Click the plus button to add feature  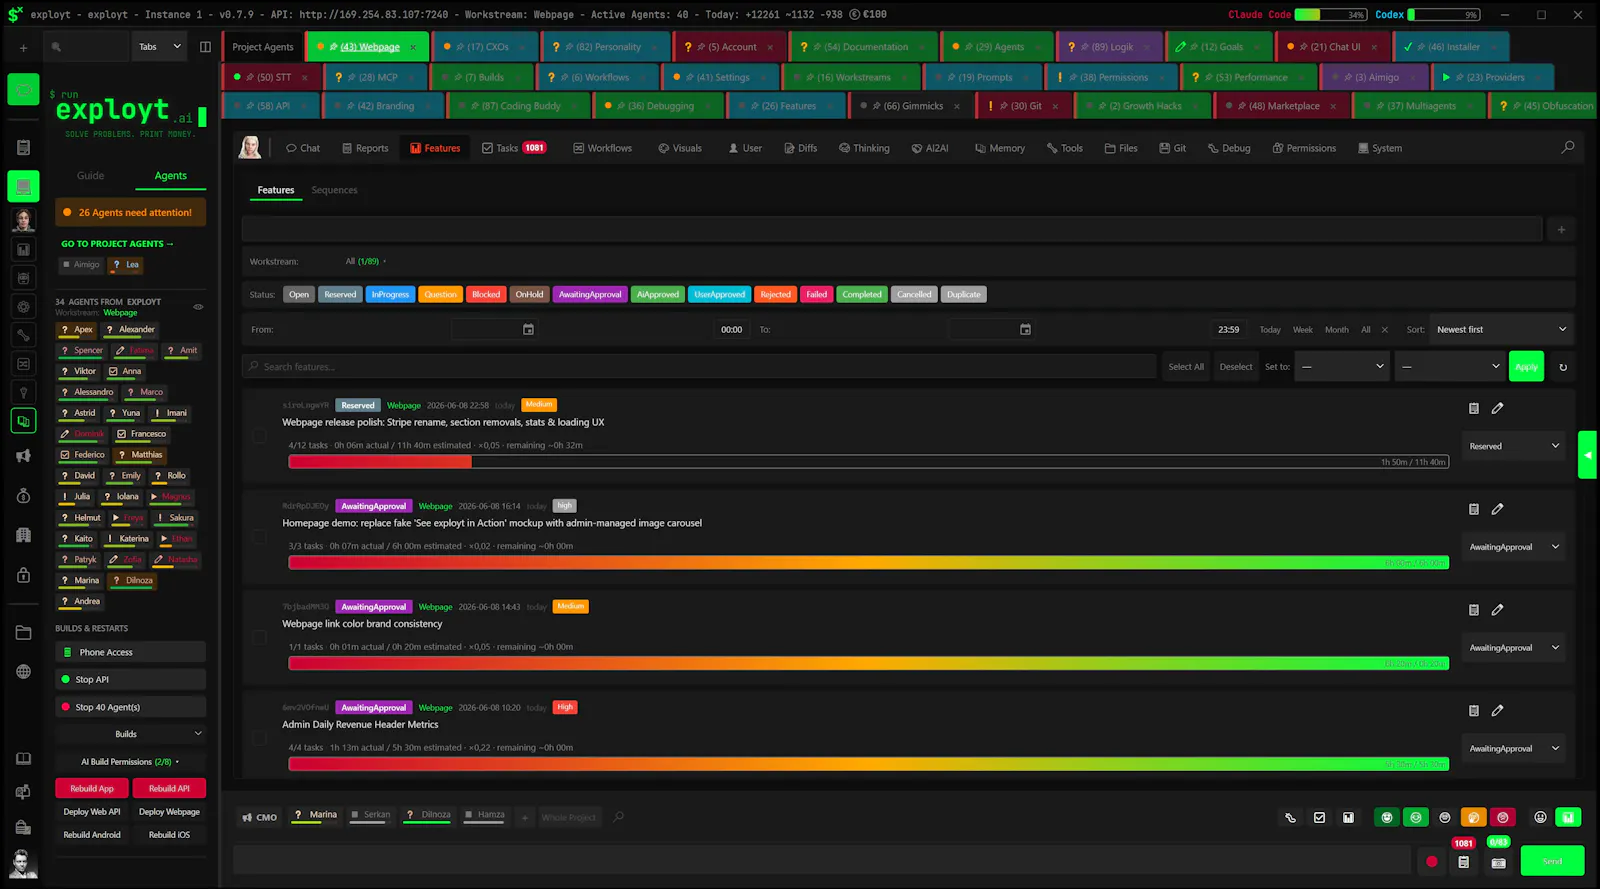[x=1561, y=230]
